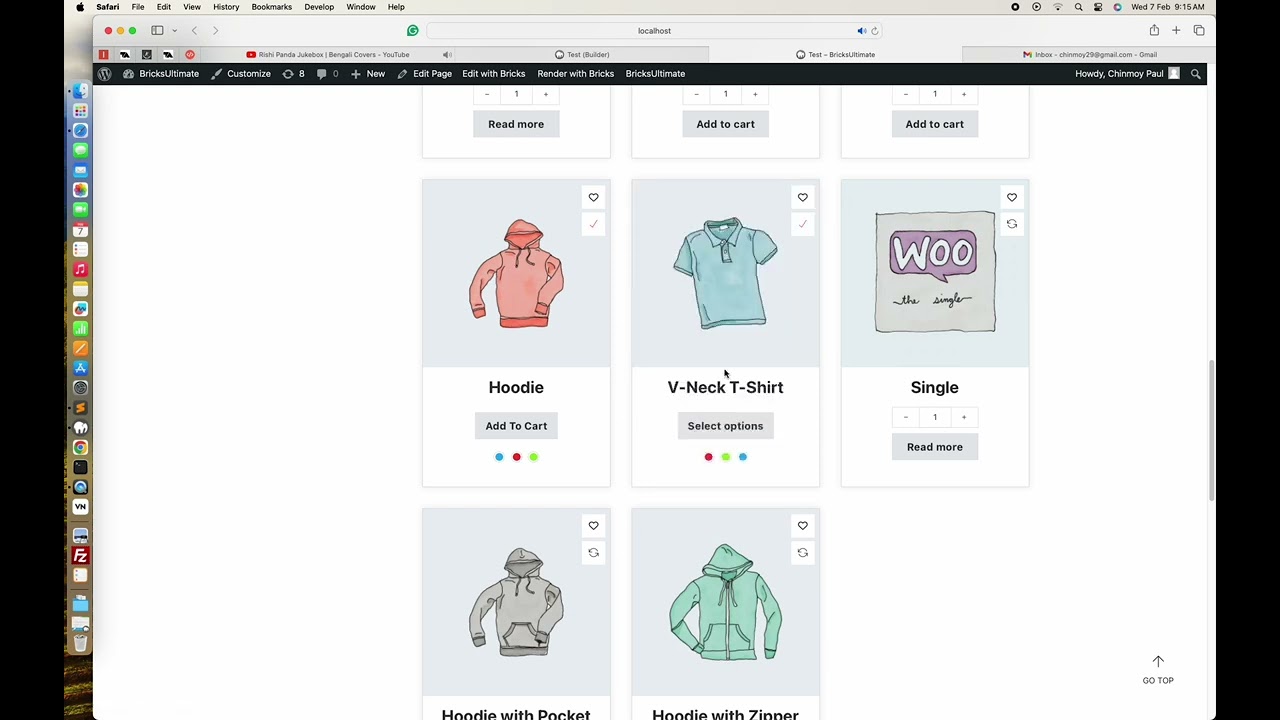Go to top of page

[1158, 670]
